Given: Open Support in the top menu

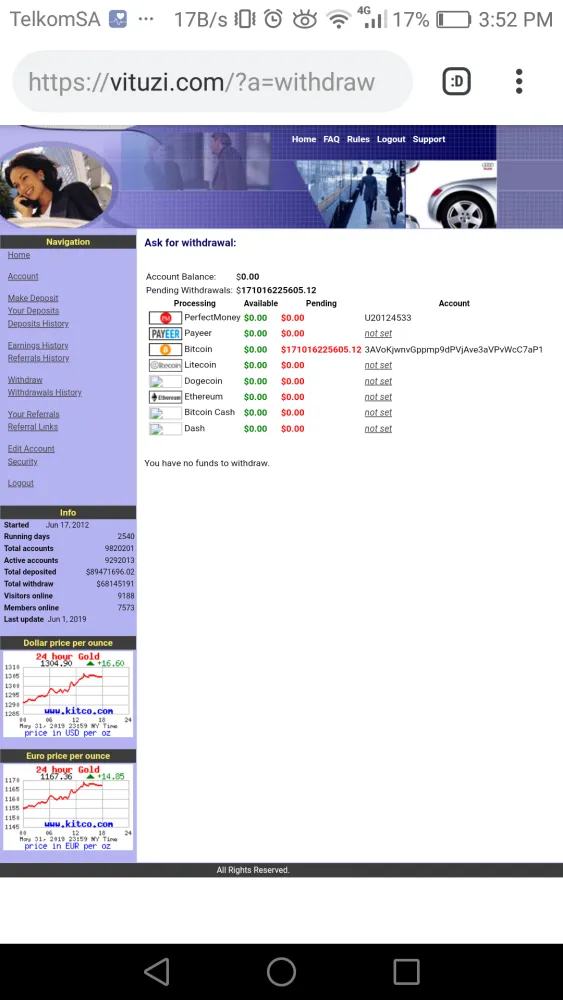Looking at the screenshot, I should pyautogui.click(x=428, y=139).
